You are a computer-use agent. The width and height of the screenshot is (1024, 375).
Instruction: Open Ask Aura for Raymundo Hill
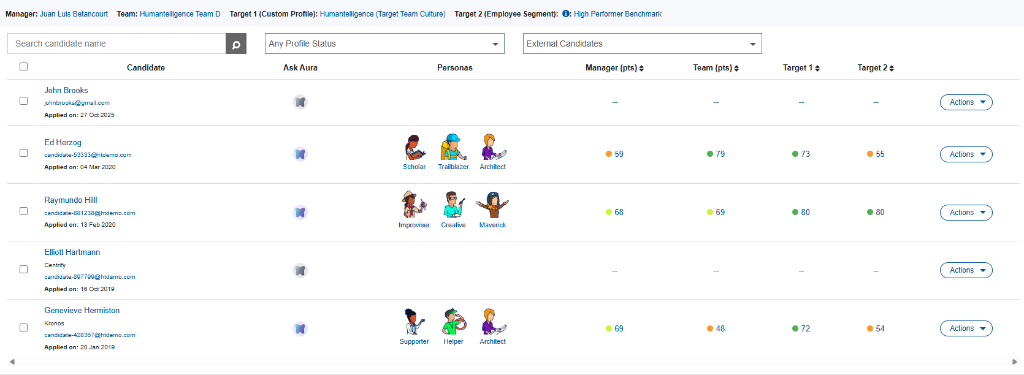tap(300, 212)
